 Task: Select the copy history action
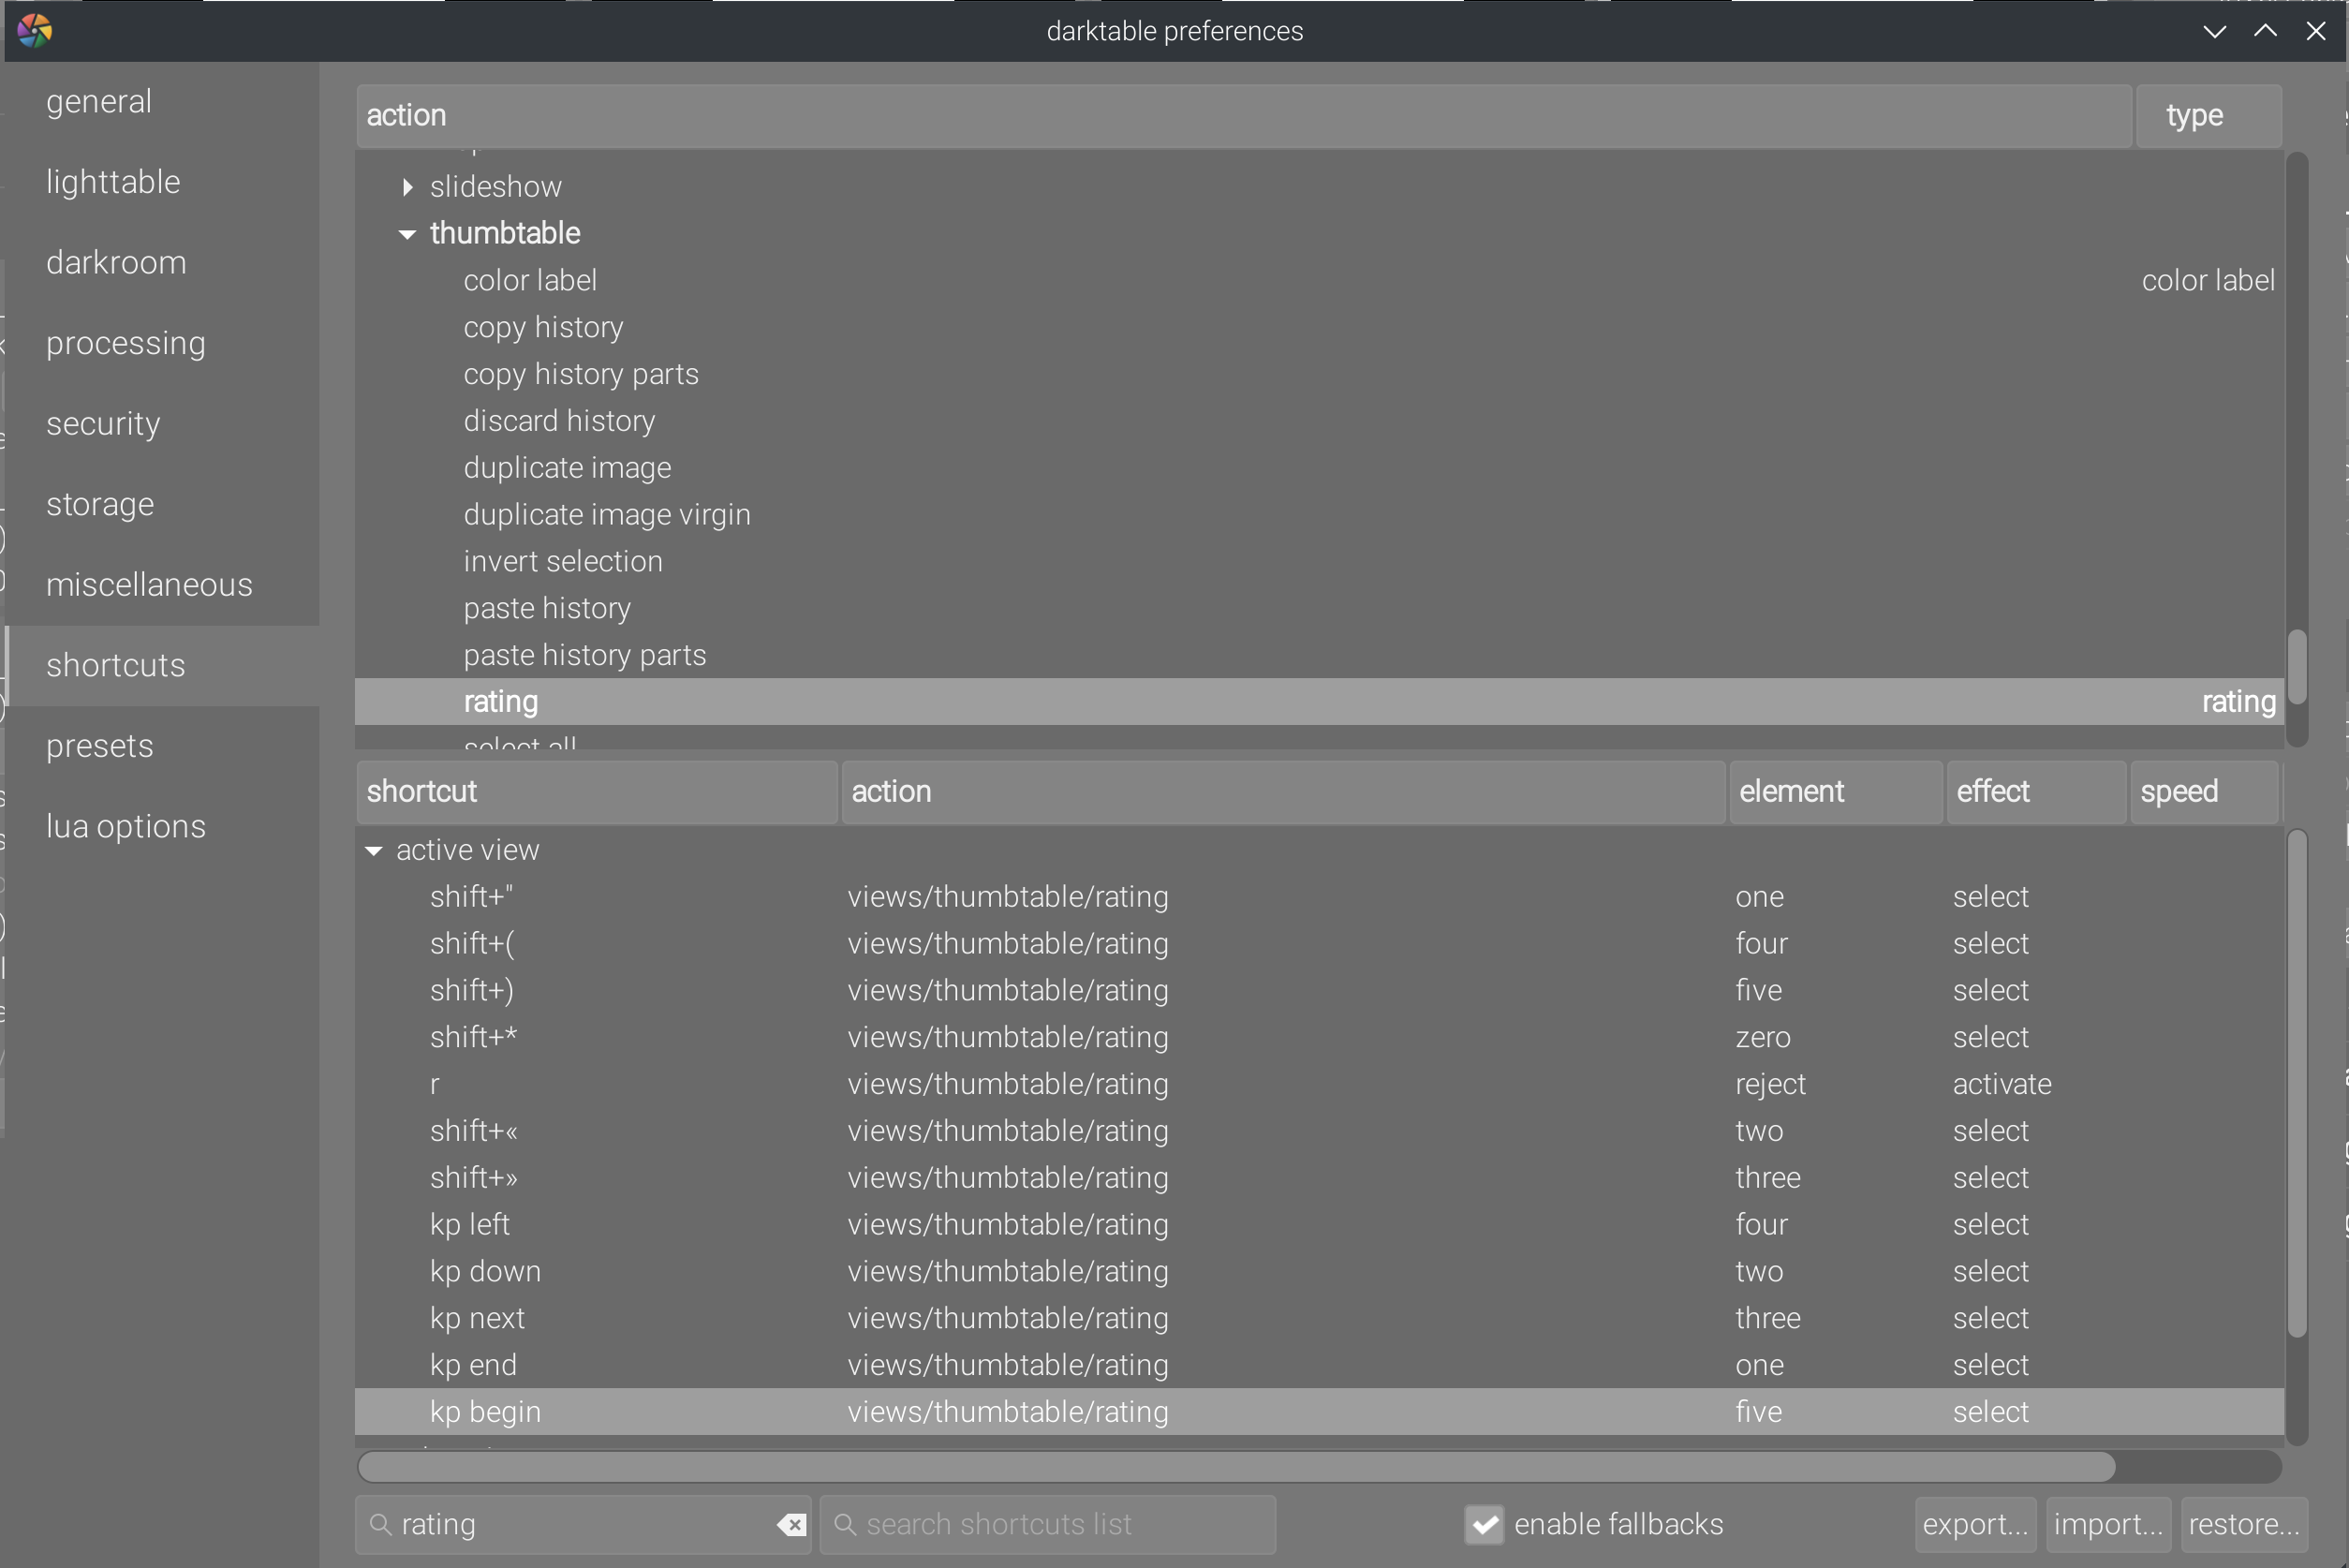coord(1319,328)
